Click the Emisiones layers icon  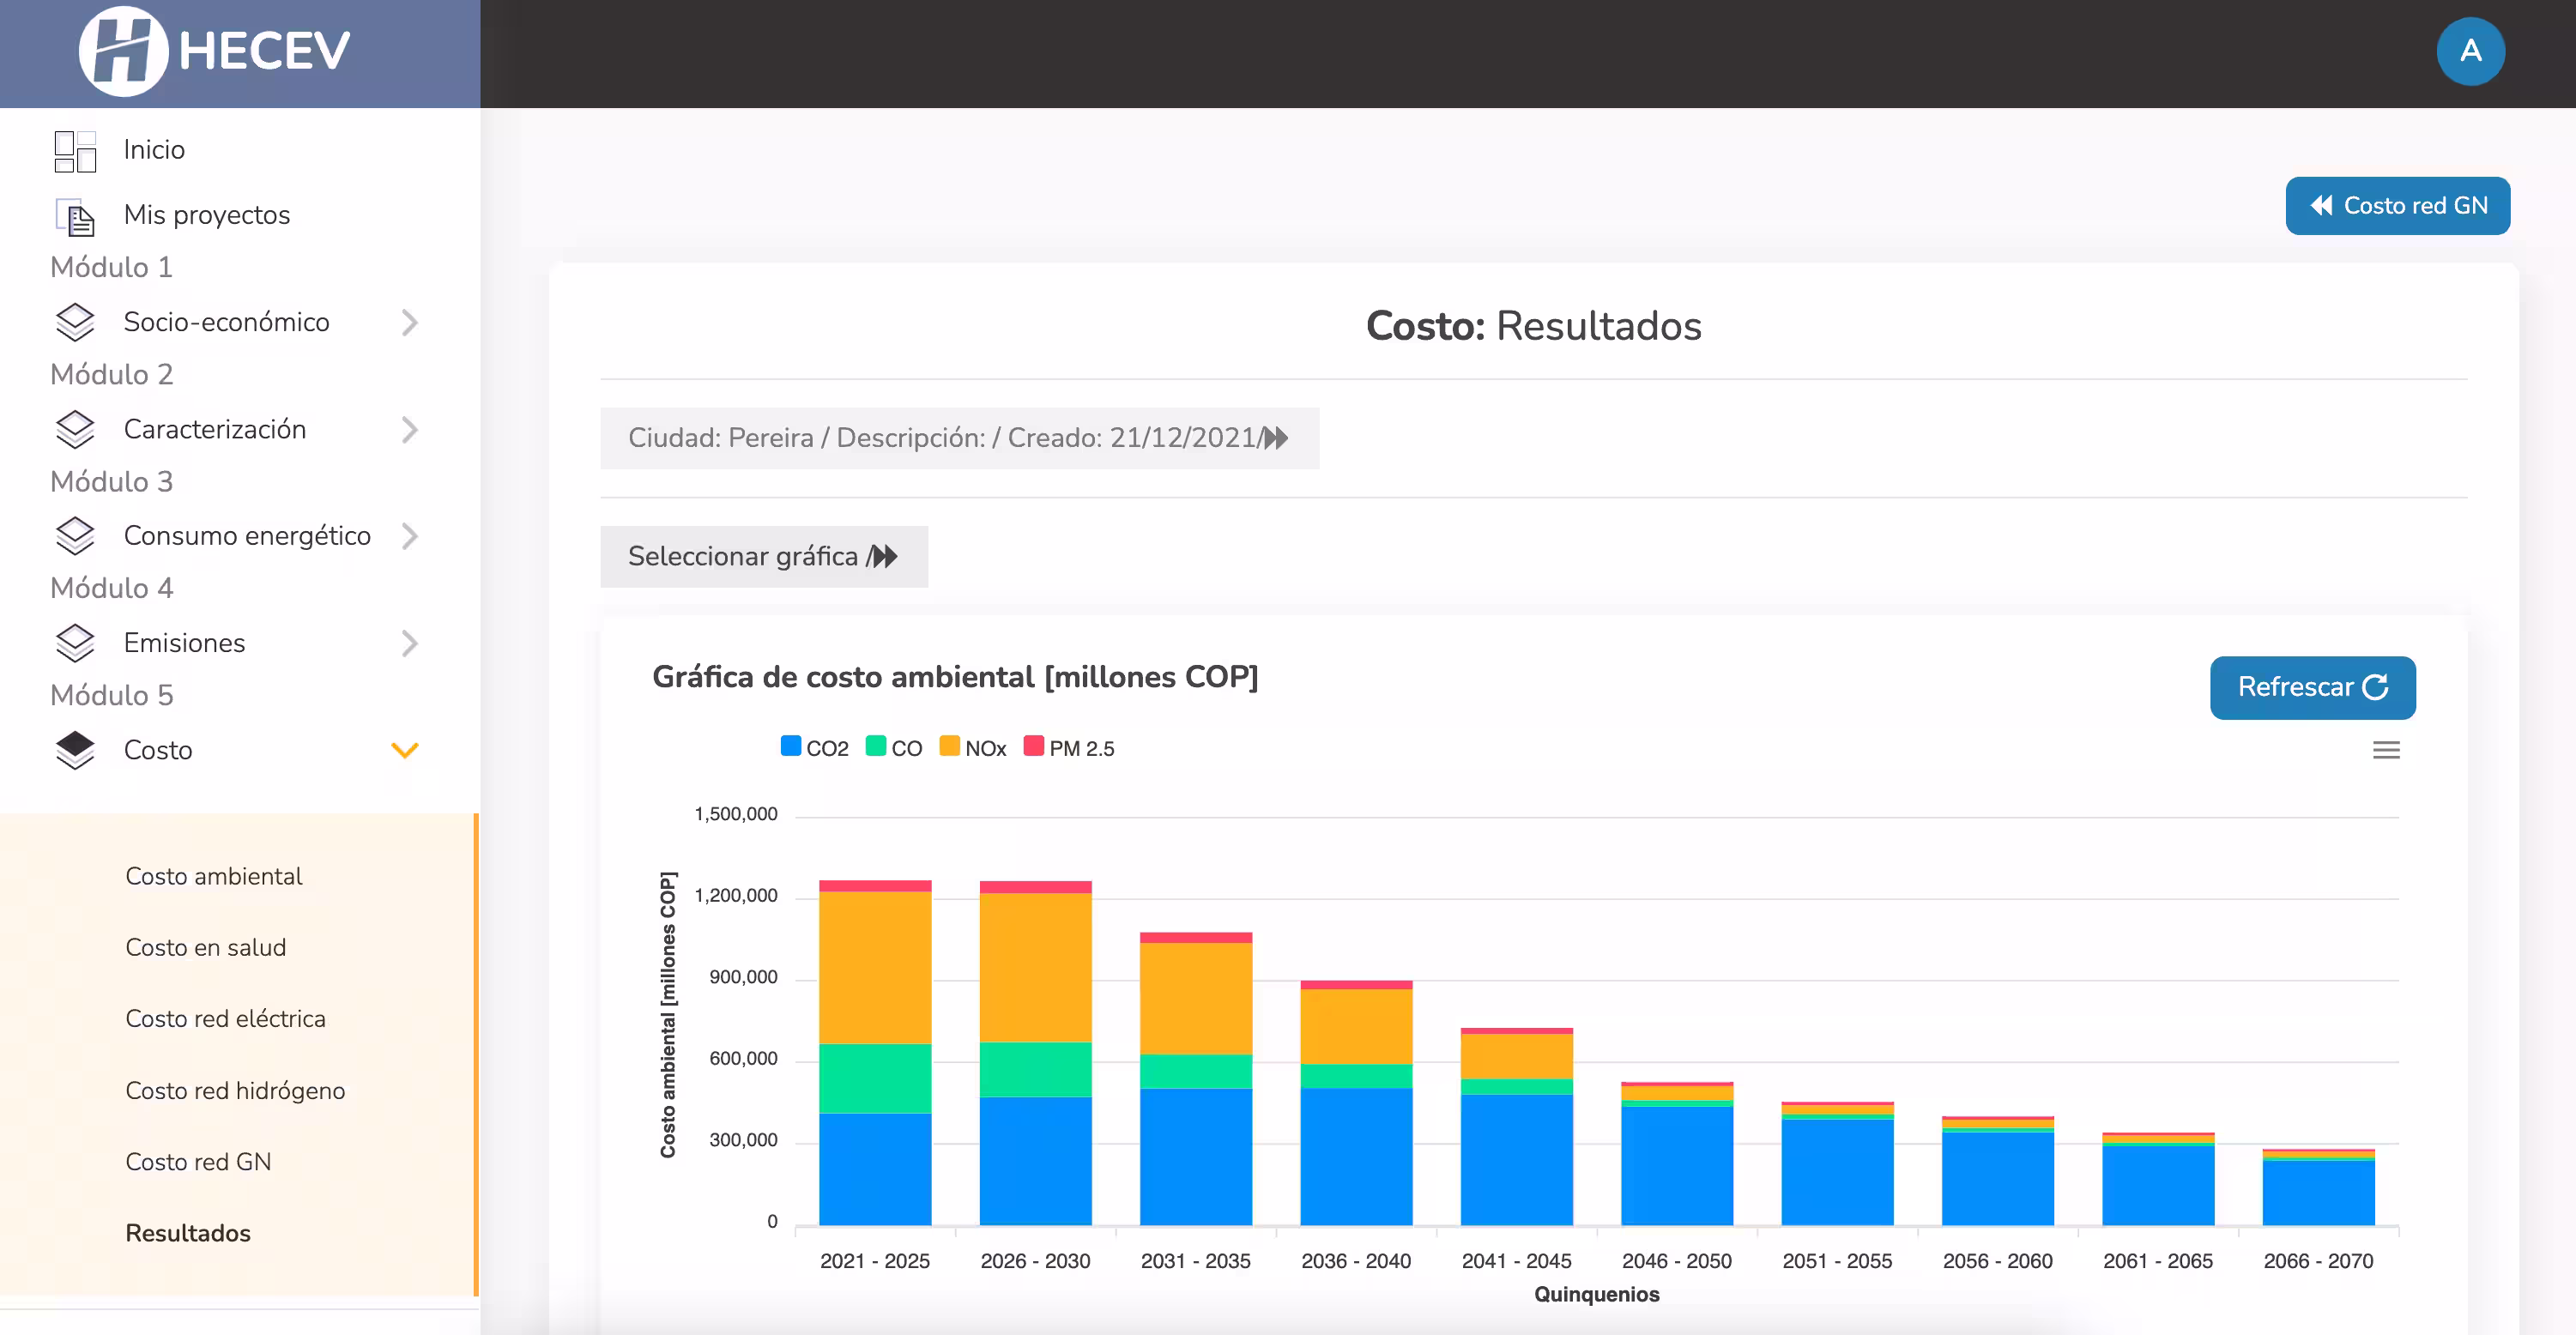pos(75,643)
